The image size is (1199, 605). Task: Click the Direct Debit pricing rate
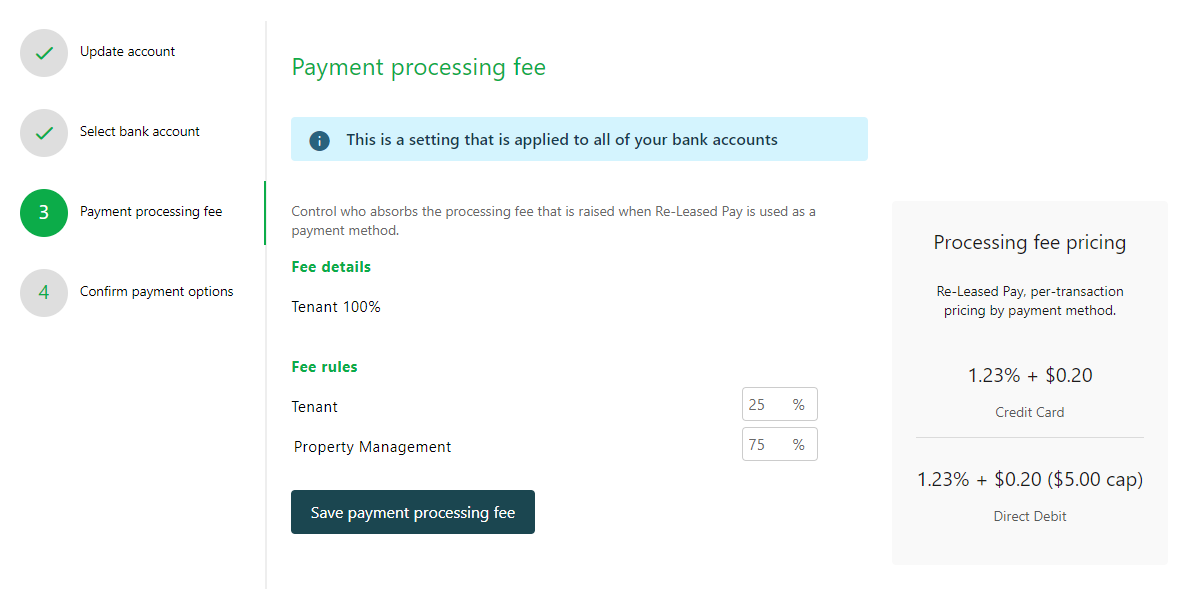pos(1029,480)
